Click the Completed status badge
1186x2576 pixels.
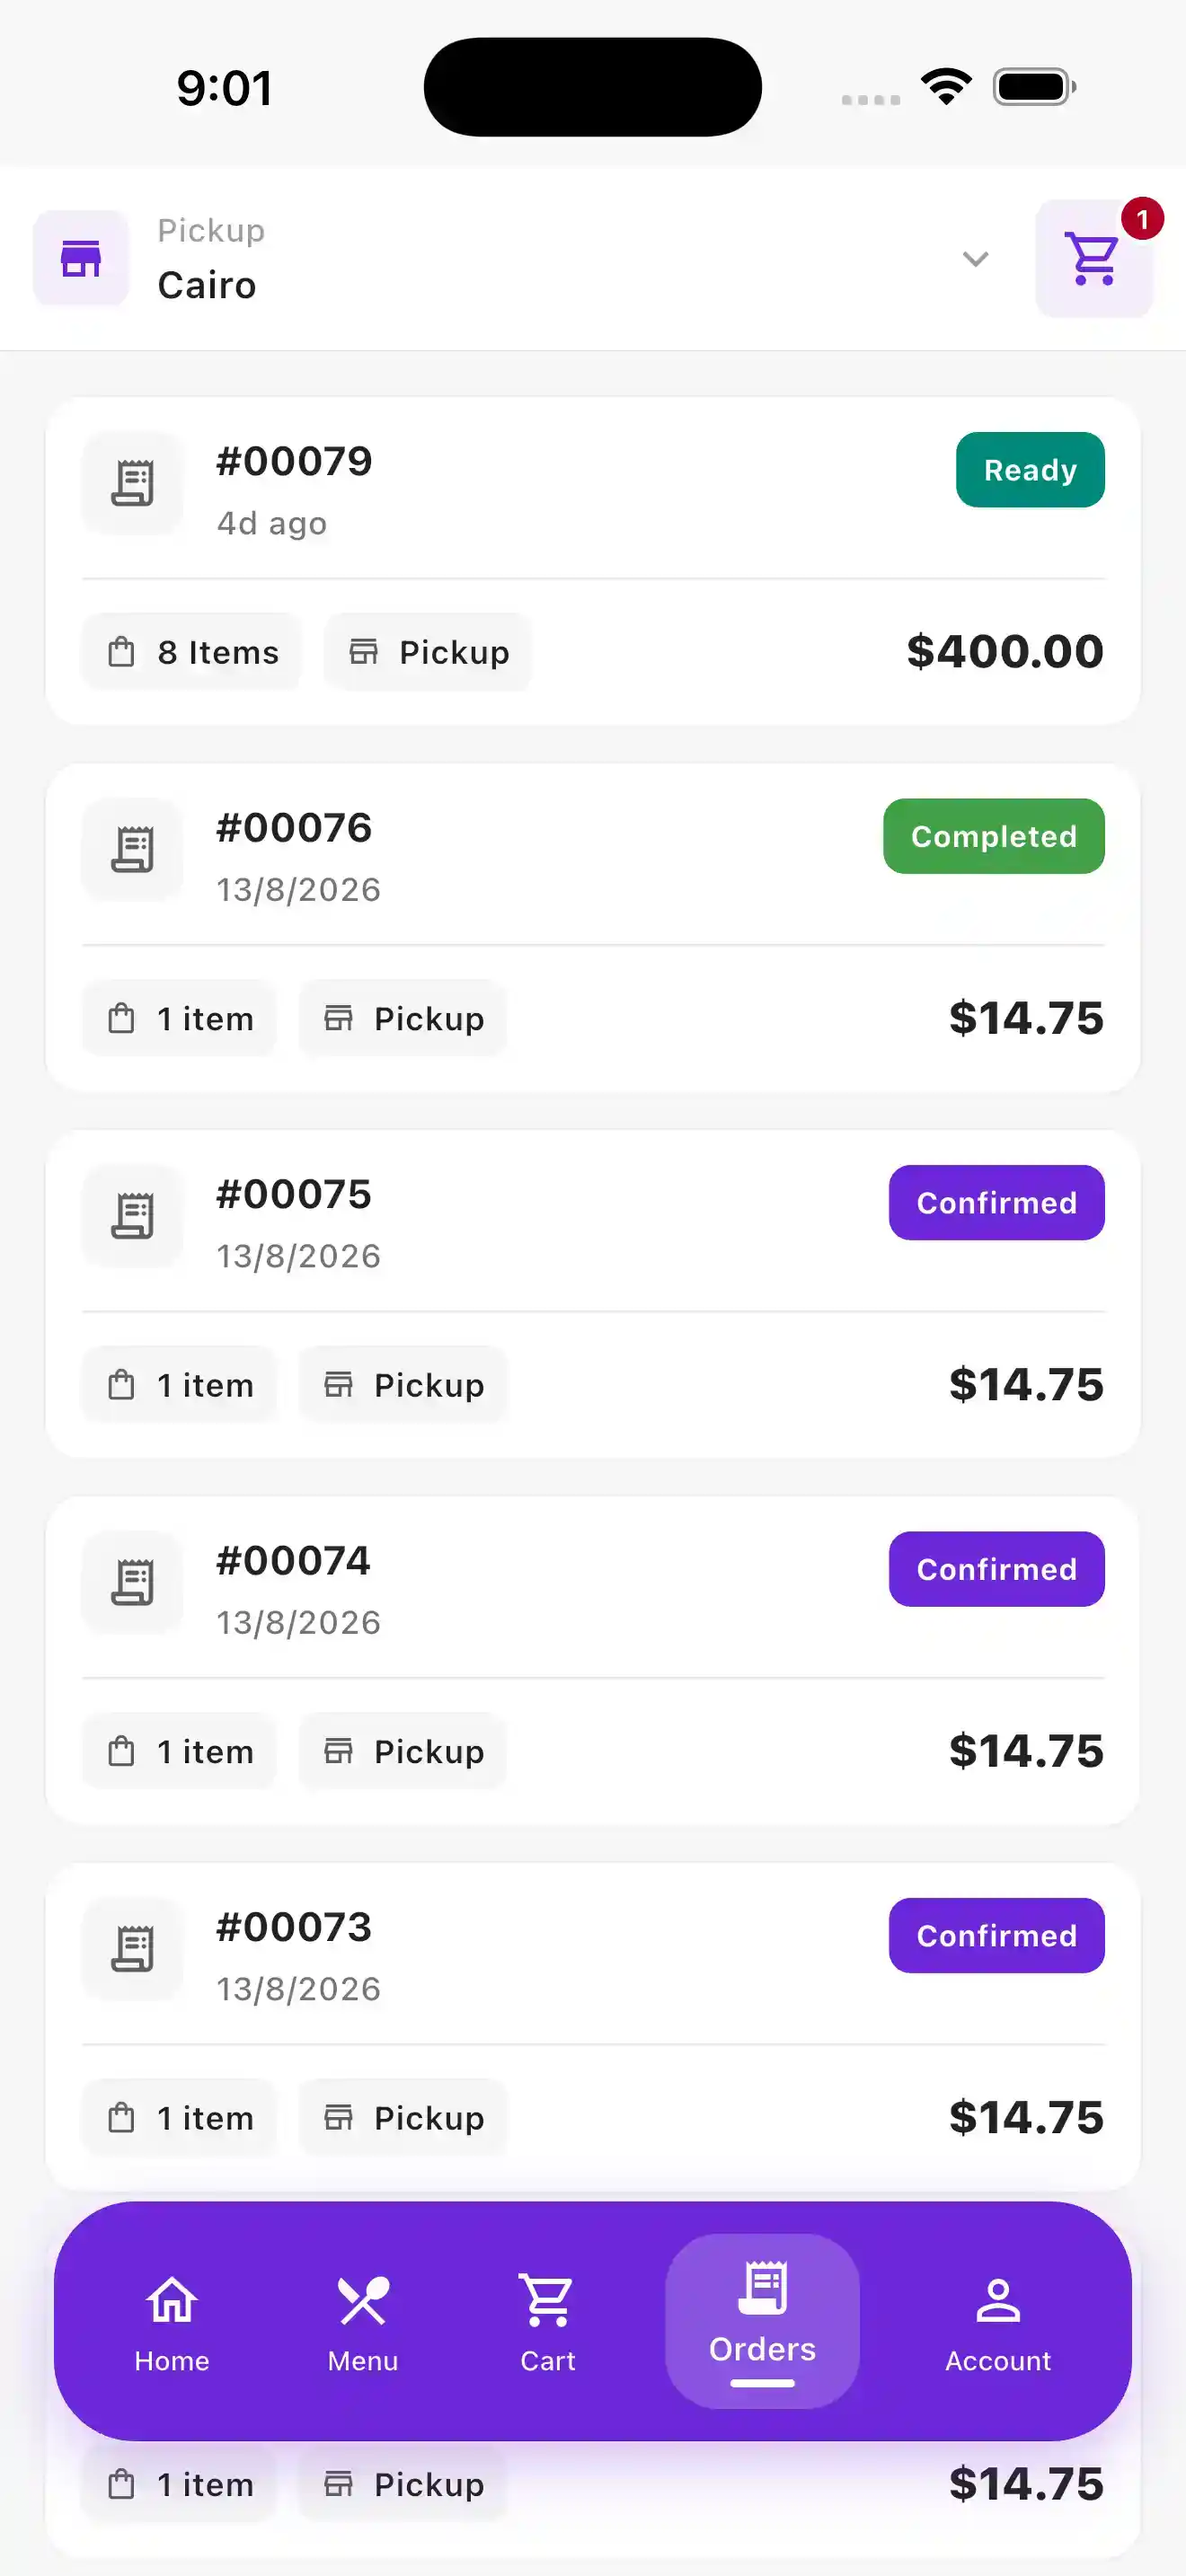[994, 836]
